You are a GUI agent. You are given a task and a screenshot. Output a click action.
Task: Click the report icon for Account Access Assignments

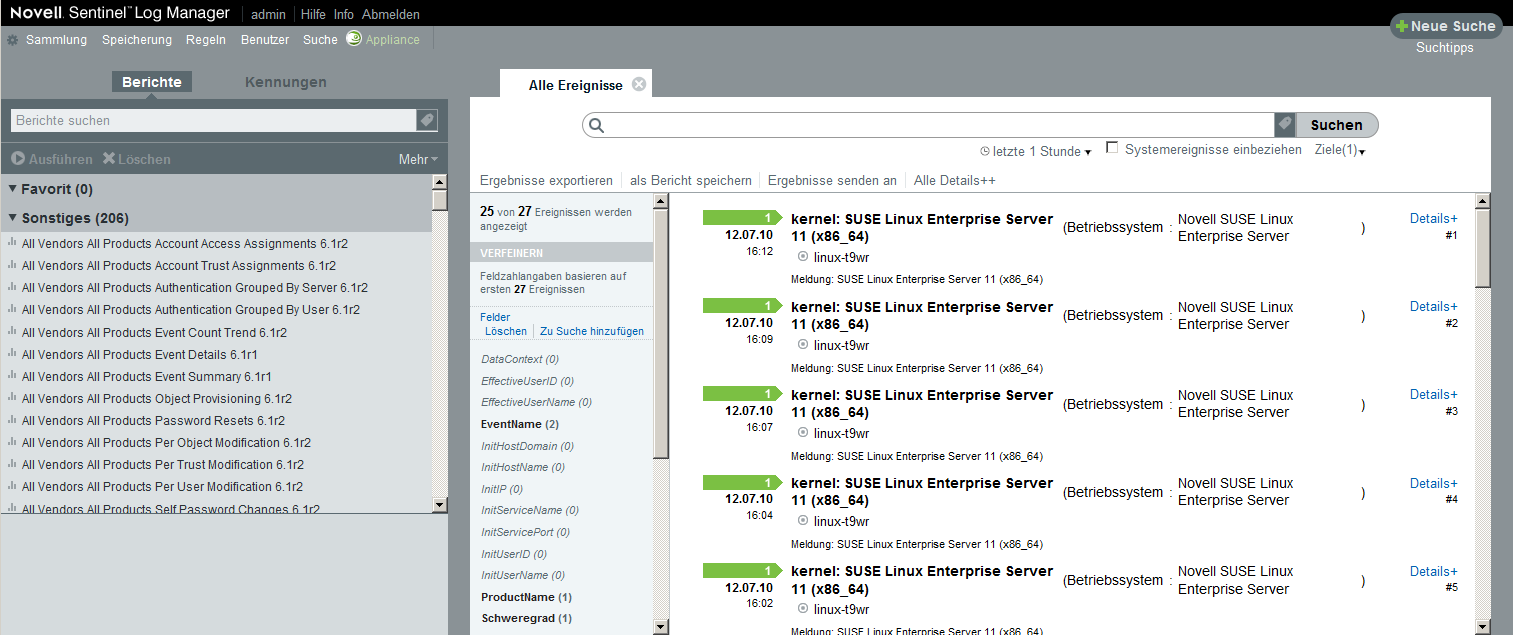[x=11, y=243]
